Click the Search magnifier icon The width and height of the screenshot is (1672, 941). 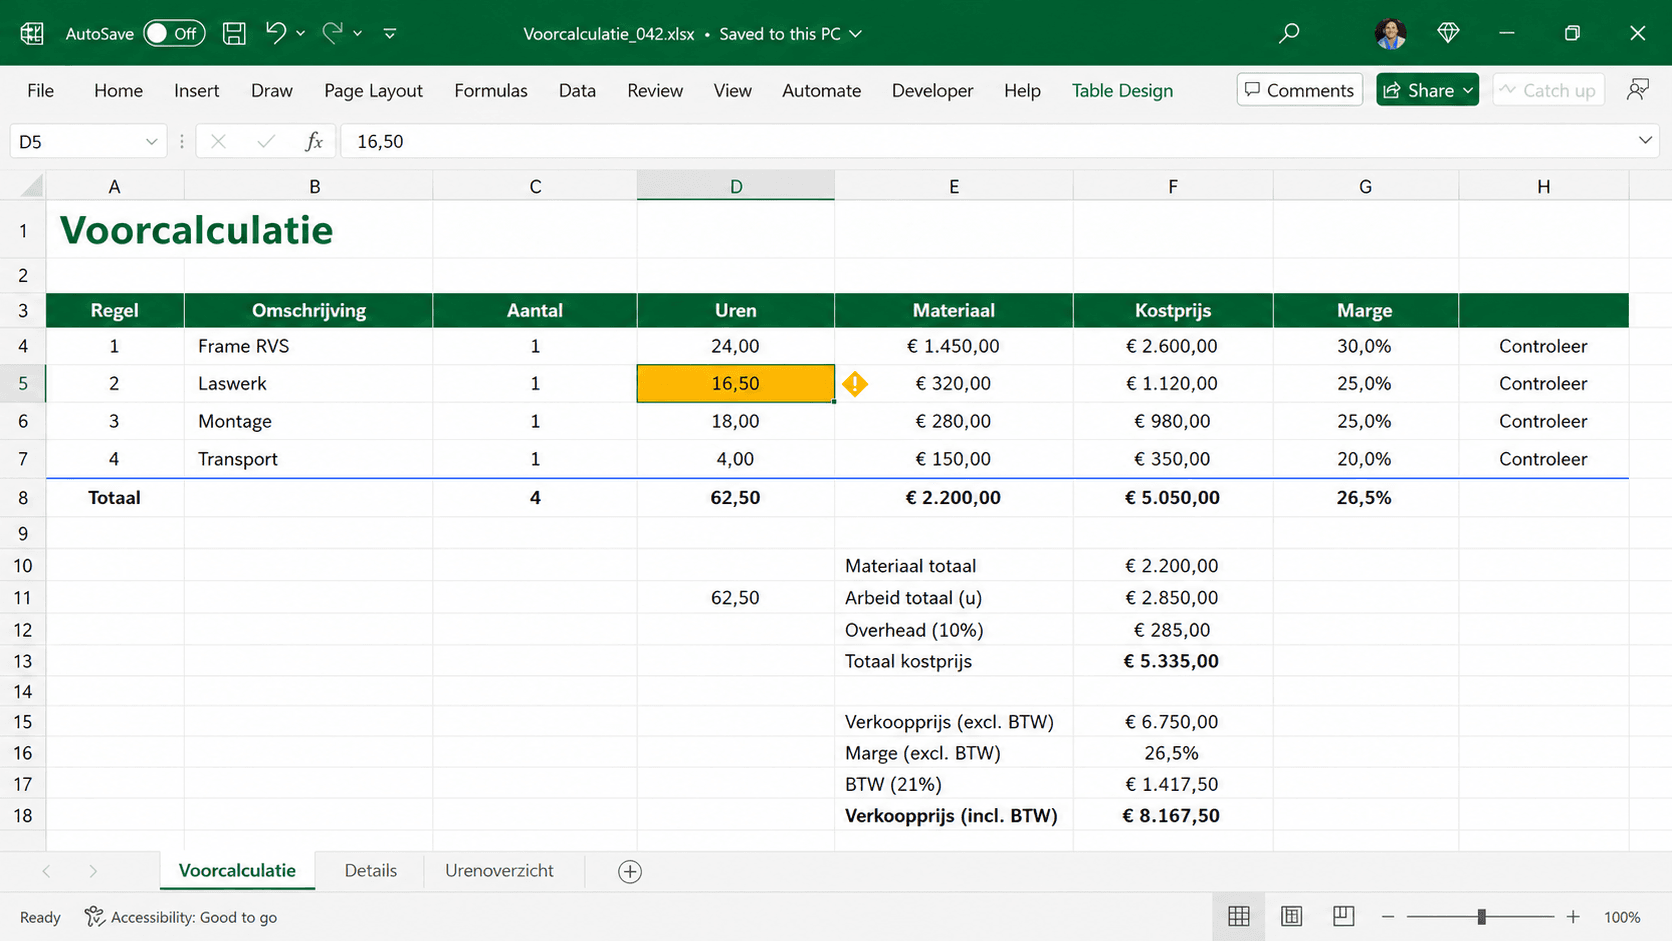tap(1289, 33)
